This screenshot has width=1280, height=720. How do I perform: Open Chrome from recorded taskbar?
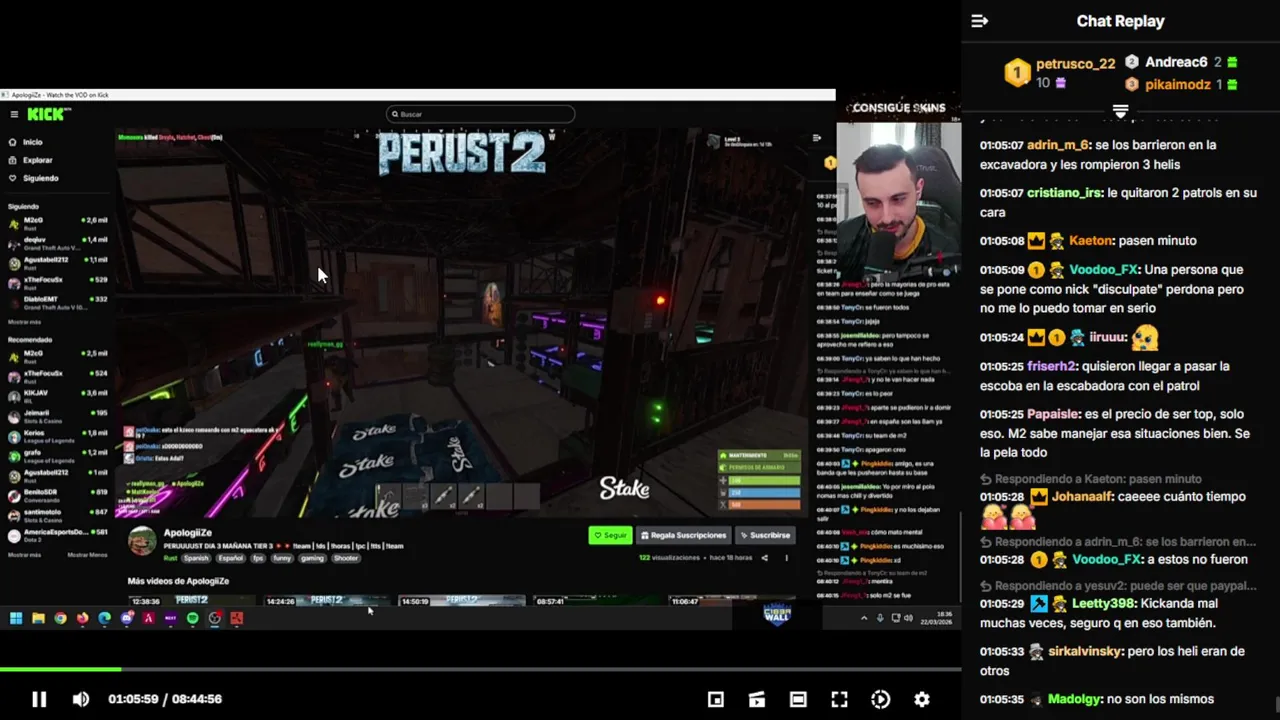point(60,618)
